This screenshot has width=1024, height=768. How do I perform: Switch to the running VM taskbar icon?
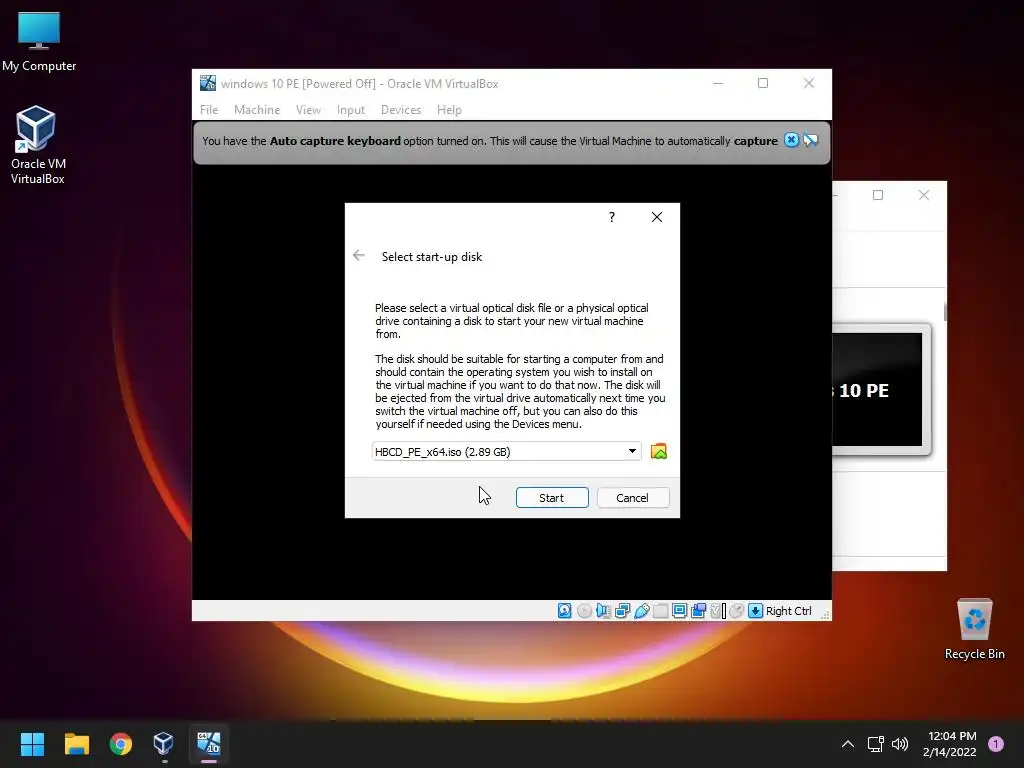(x=209, y=743)
